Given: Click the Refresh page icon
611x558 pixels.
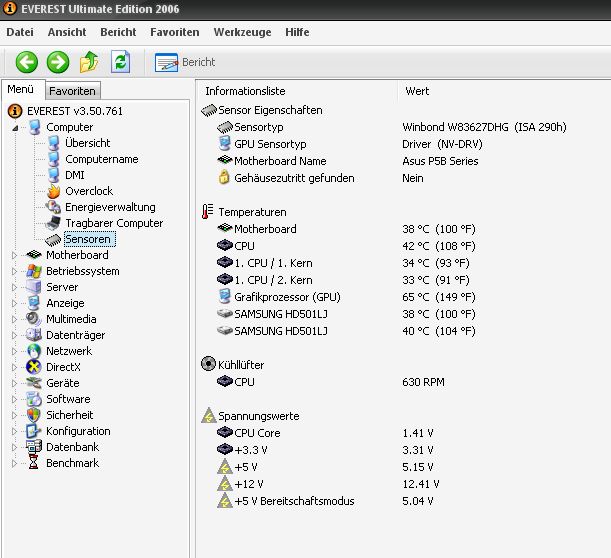Looking at the screenshot, I should (x=120, y=62).
